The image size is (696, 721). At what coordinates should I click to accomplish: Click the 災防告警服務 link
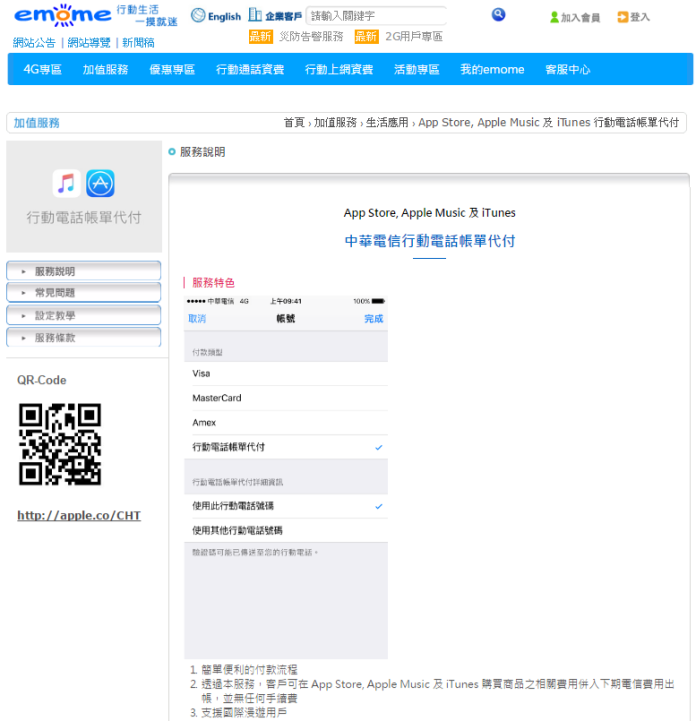tap(311, 36)
